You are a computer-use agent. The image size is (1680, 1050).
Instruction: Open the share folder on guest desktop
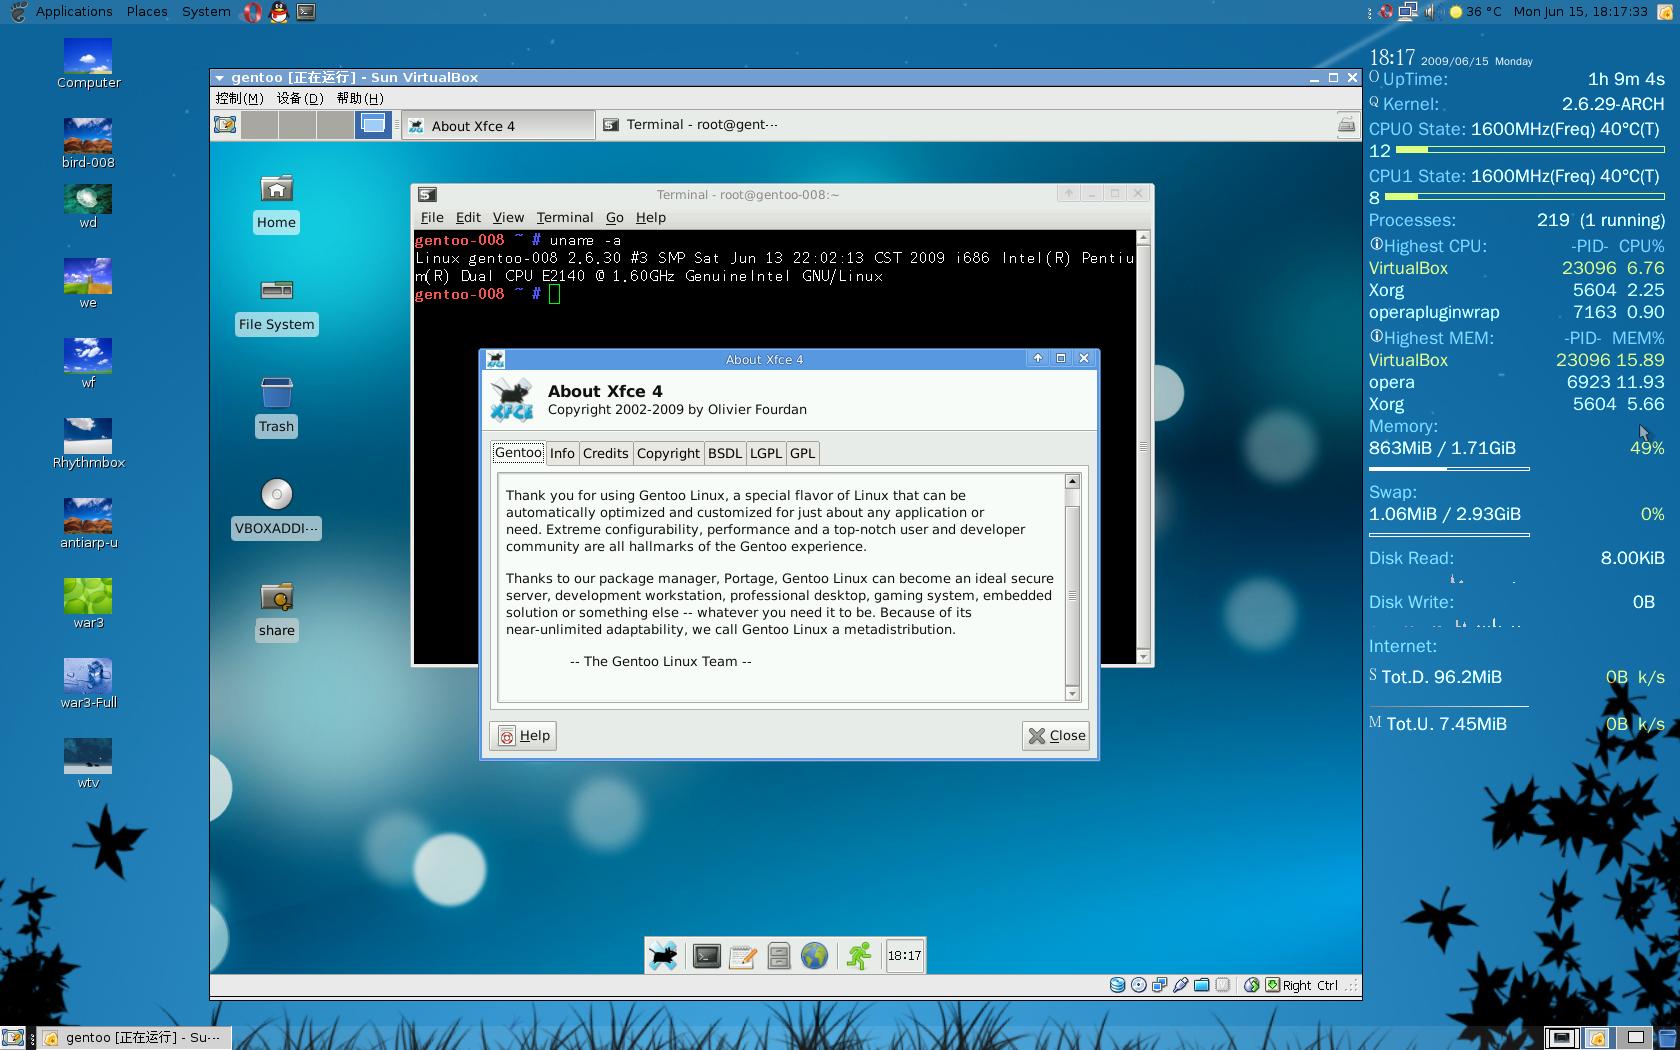coord(276,611)
